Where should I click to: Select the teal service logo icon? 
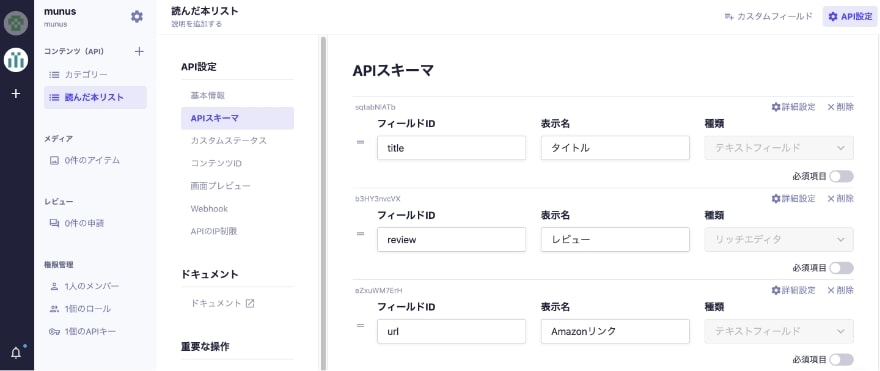click(16, 59)
